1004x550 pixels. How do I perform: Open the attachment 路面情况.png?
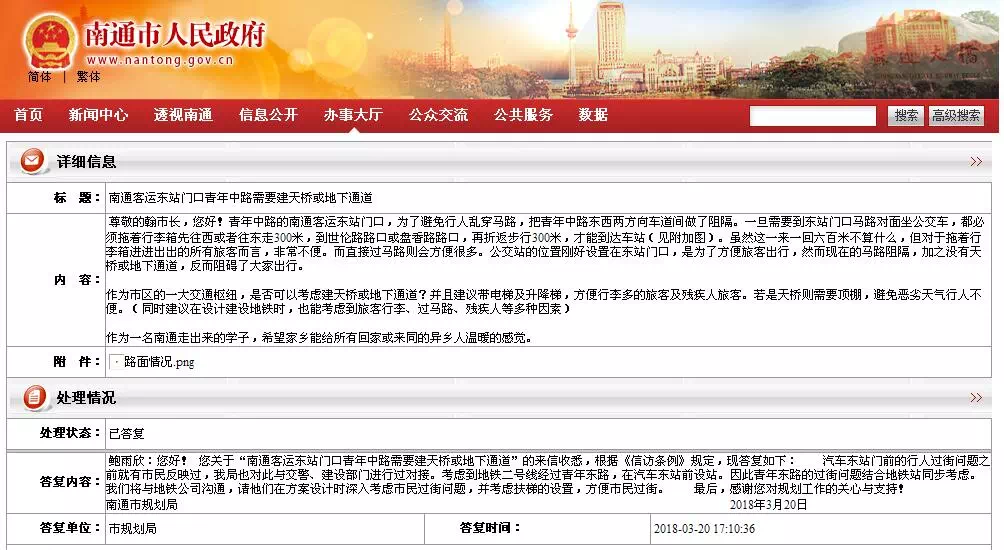[159, 362]
